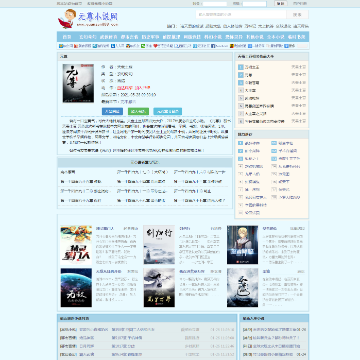Click the Facebook share icon
Viewport: 360px width, 360px height.
click(212, 46)
